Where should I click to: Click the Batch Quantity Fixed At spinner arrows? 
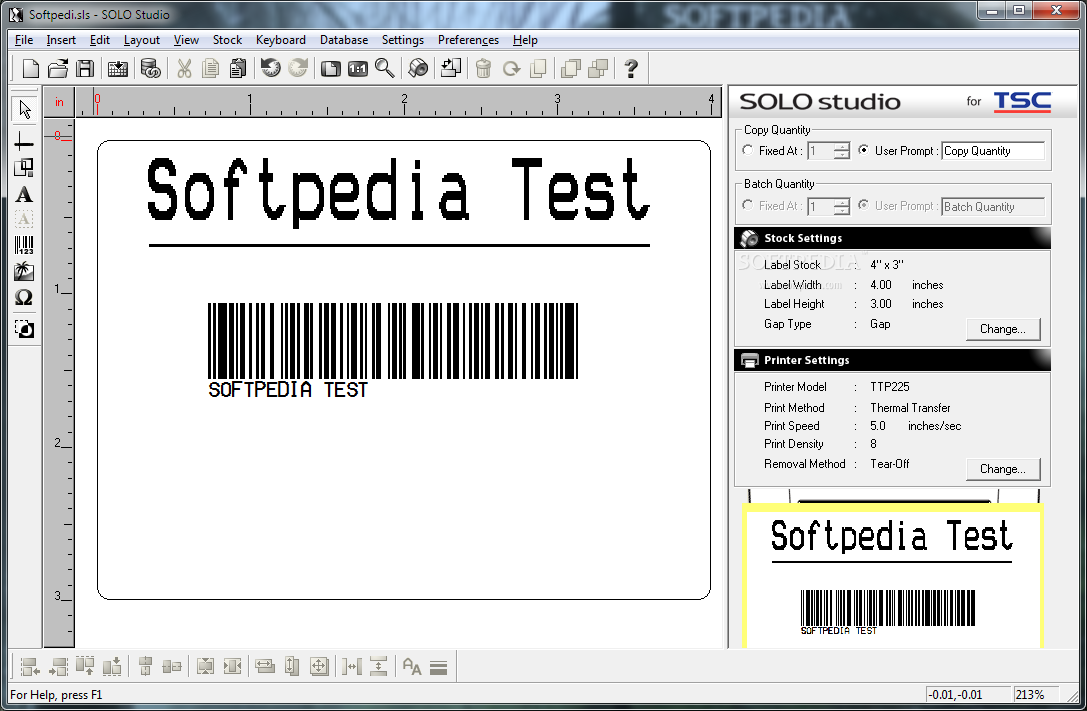coord(841,206)
